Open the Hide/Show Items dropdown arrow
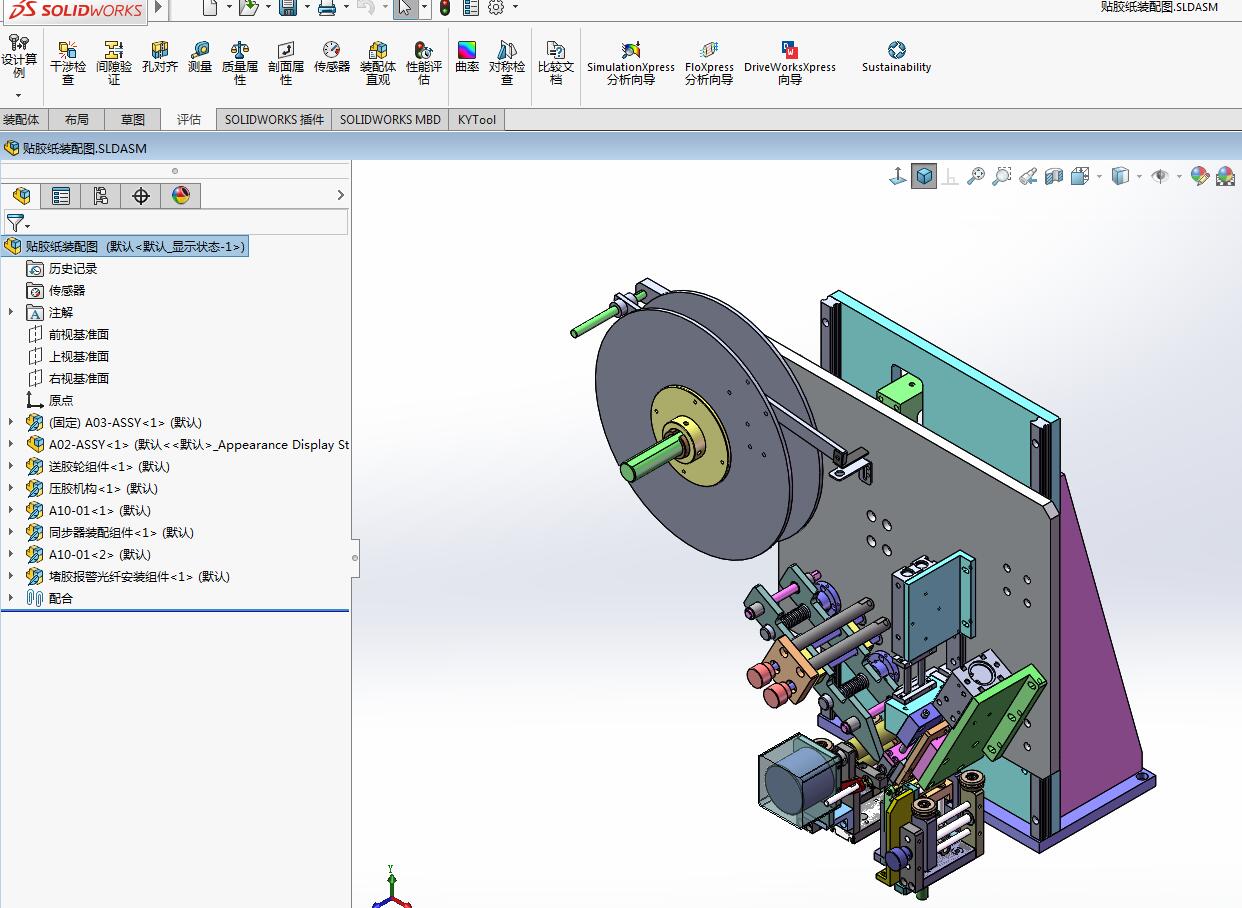Image resolution: width=1242 pixels, height=908 pixels. click(1179, 177)
